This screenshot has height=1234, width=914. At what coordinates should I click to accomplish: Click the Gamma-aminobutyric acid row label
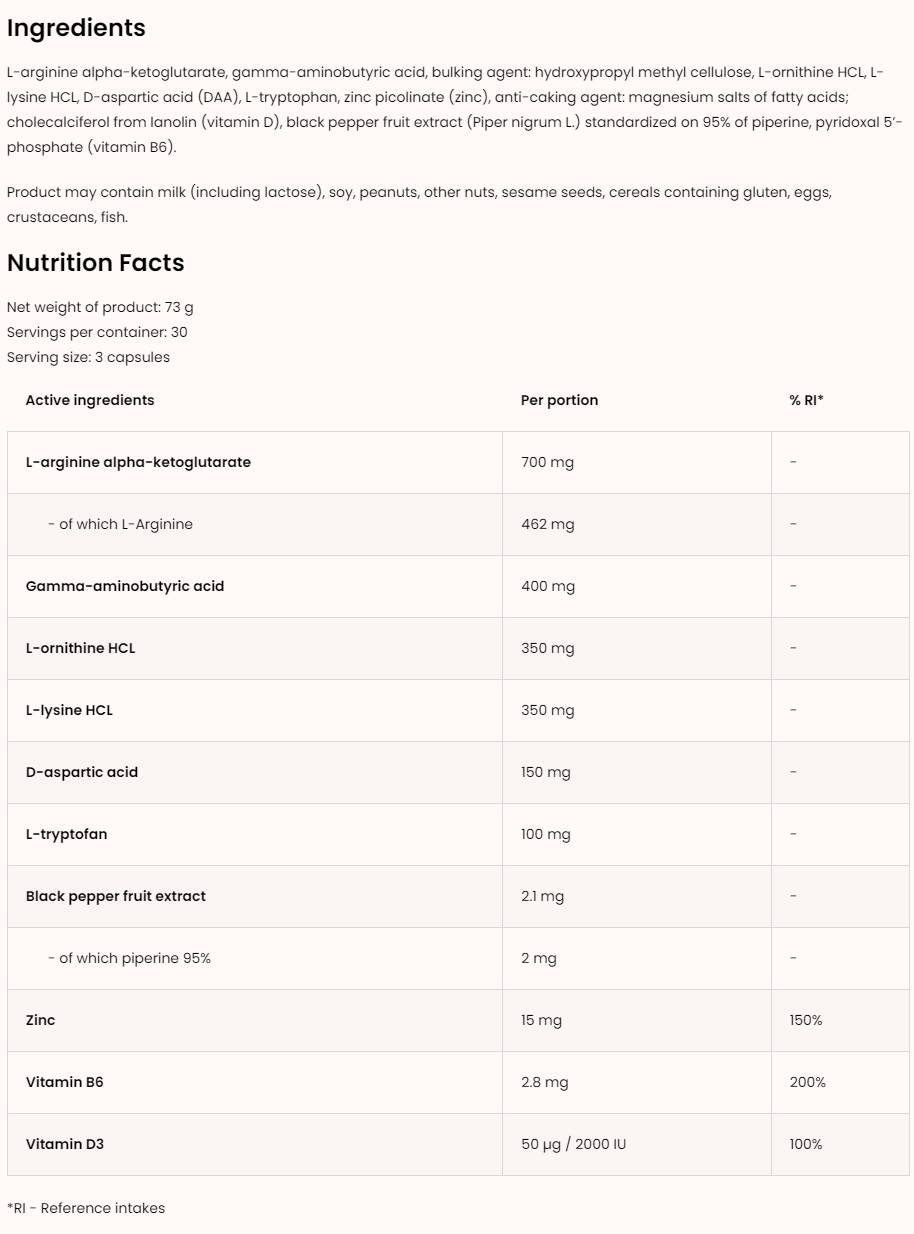pyautogui.click(x=124, y=586)
